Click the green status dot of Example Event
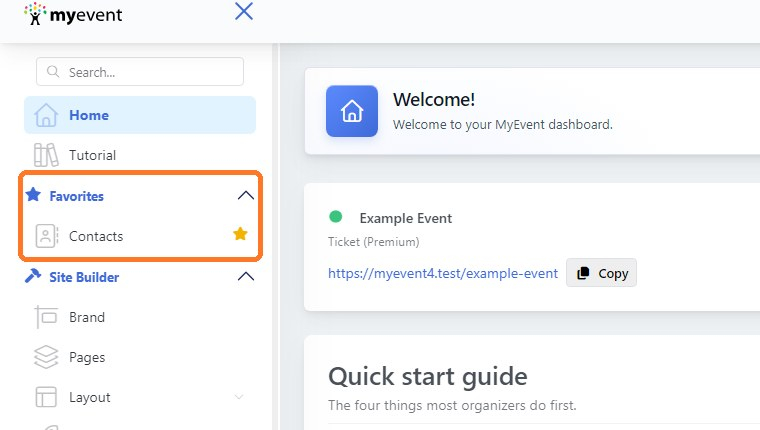The height and width of the screenshot is (430, 760). tap(335, 216)
